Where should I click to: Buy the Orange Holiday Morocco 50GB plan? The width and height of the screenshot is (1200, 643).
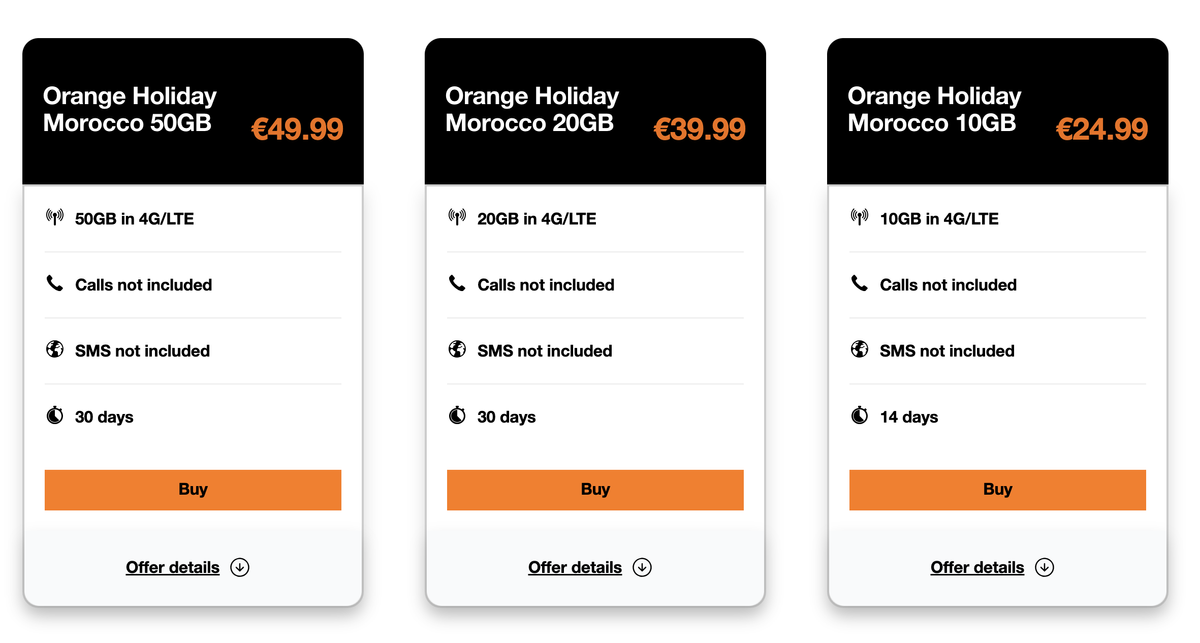[193, 490]
